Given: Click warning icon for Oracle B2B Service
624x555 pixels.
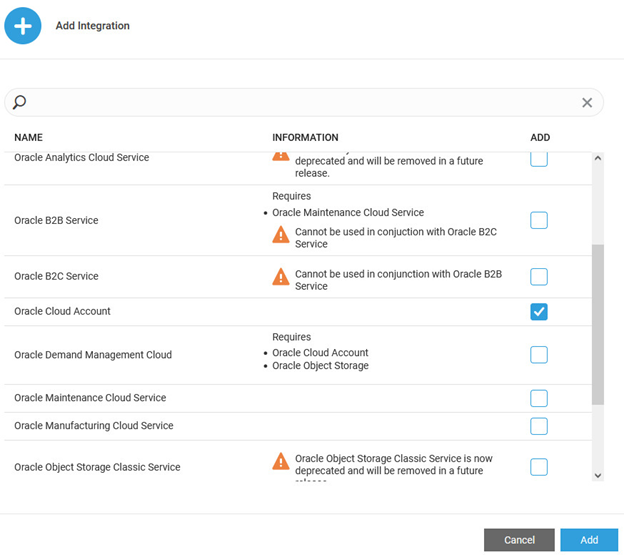Looking at the screenshot, I should 281,234.
